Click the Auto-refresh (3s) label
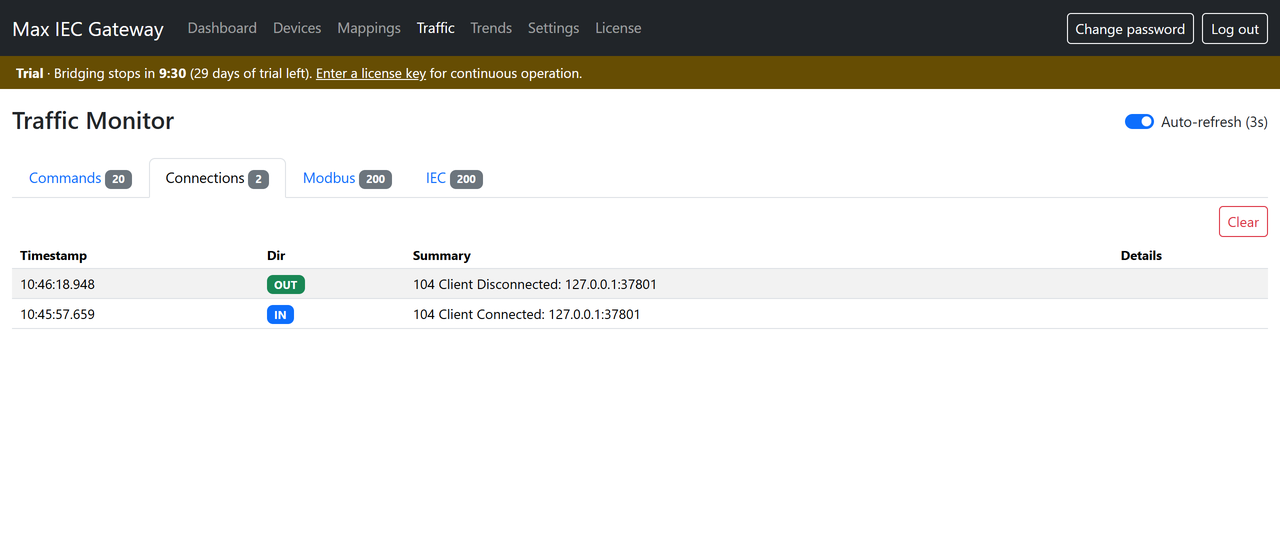Screen dimensions: 1280x560 click(x=1214, y=122)
